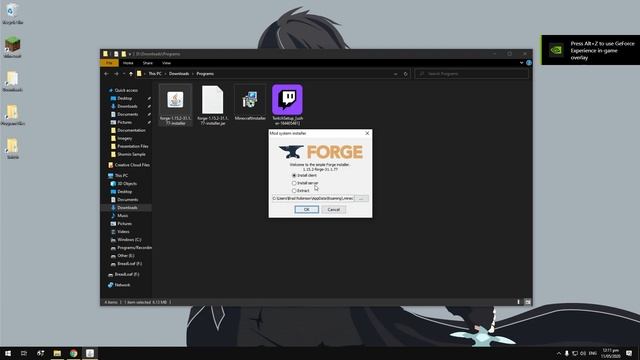Open the Windows (C:) drive
Image resolution: width=640 pixels, height=360 pixels.
[129, 240]
